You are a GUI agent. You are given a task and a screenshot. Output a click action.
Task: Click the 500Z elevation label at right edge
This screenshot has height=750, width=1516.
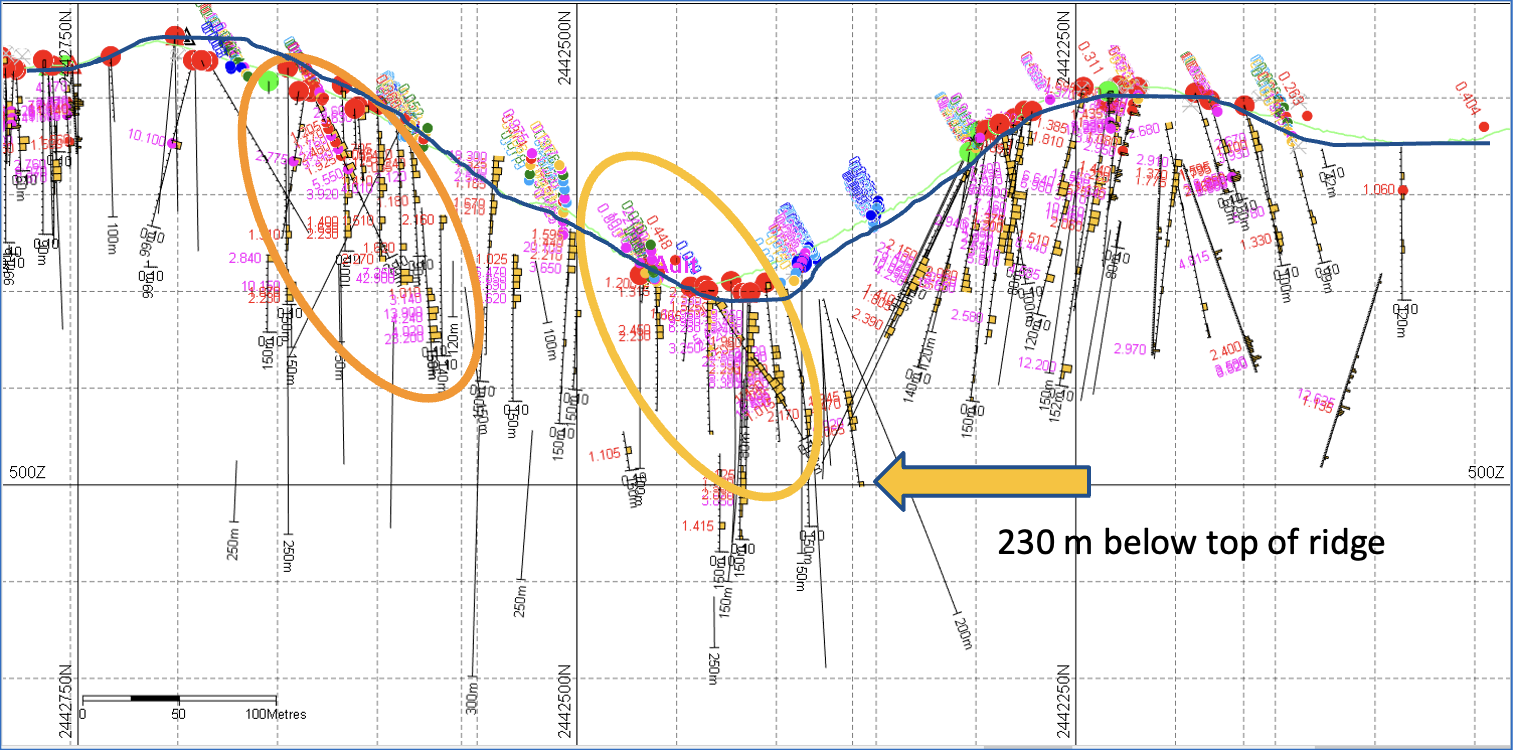pyautogui.click(x=1488, y=472)
